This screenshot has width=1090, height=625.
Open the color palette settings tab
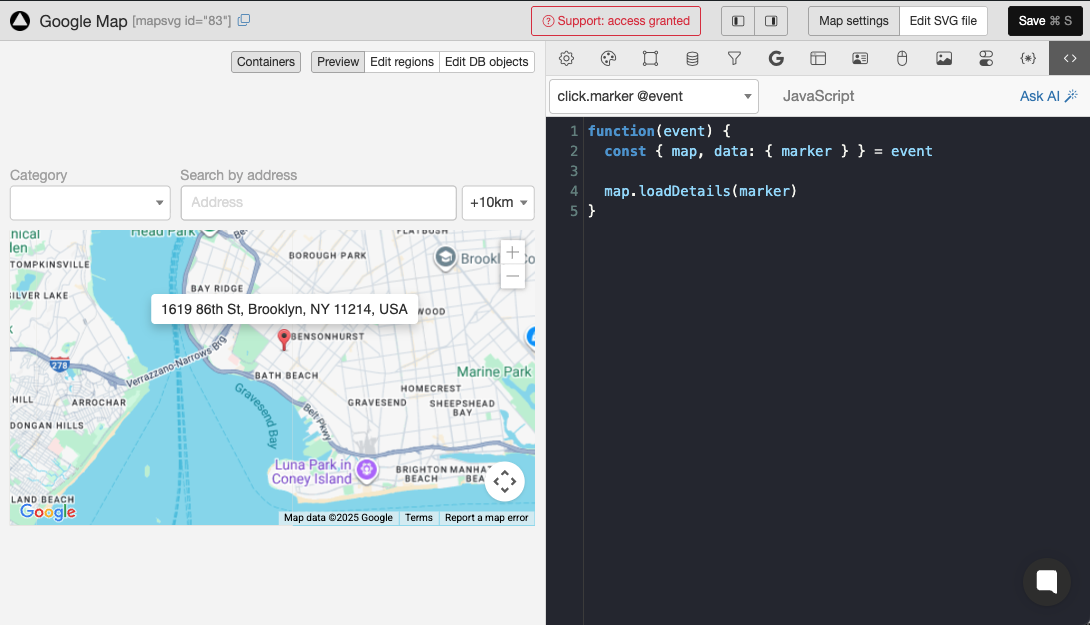point(608,59)
